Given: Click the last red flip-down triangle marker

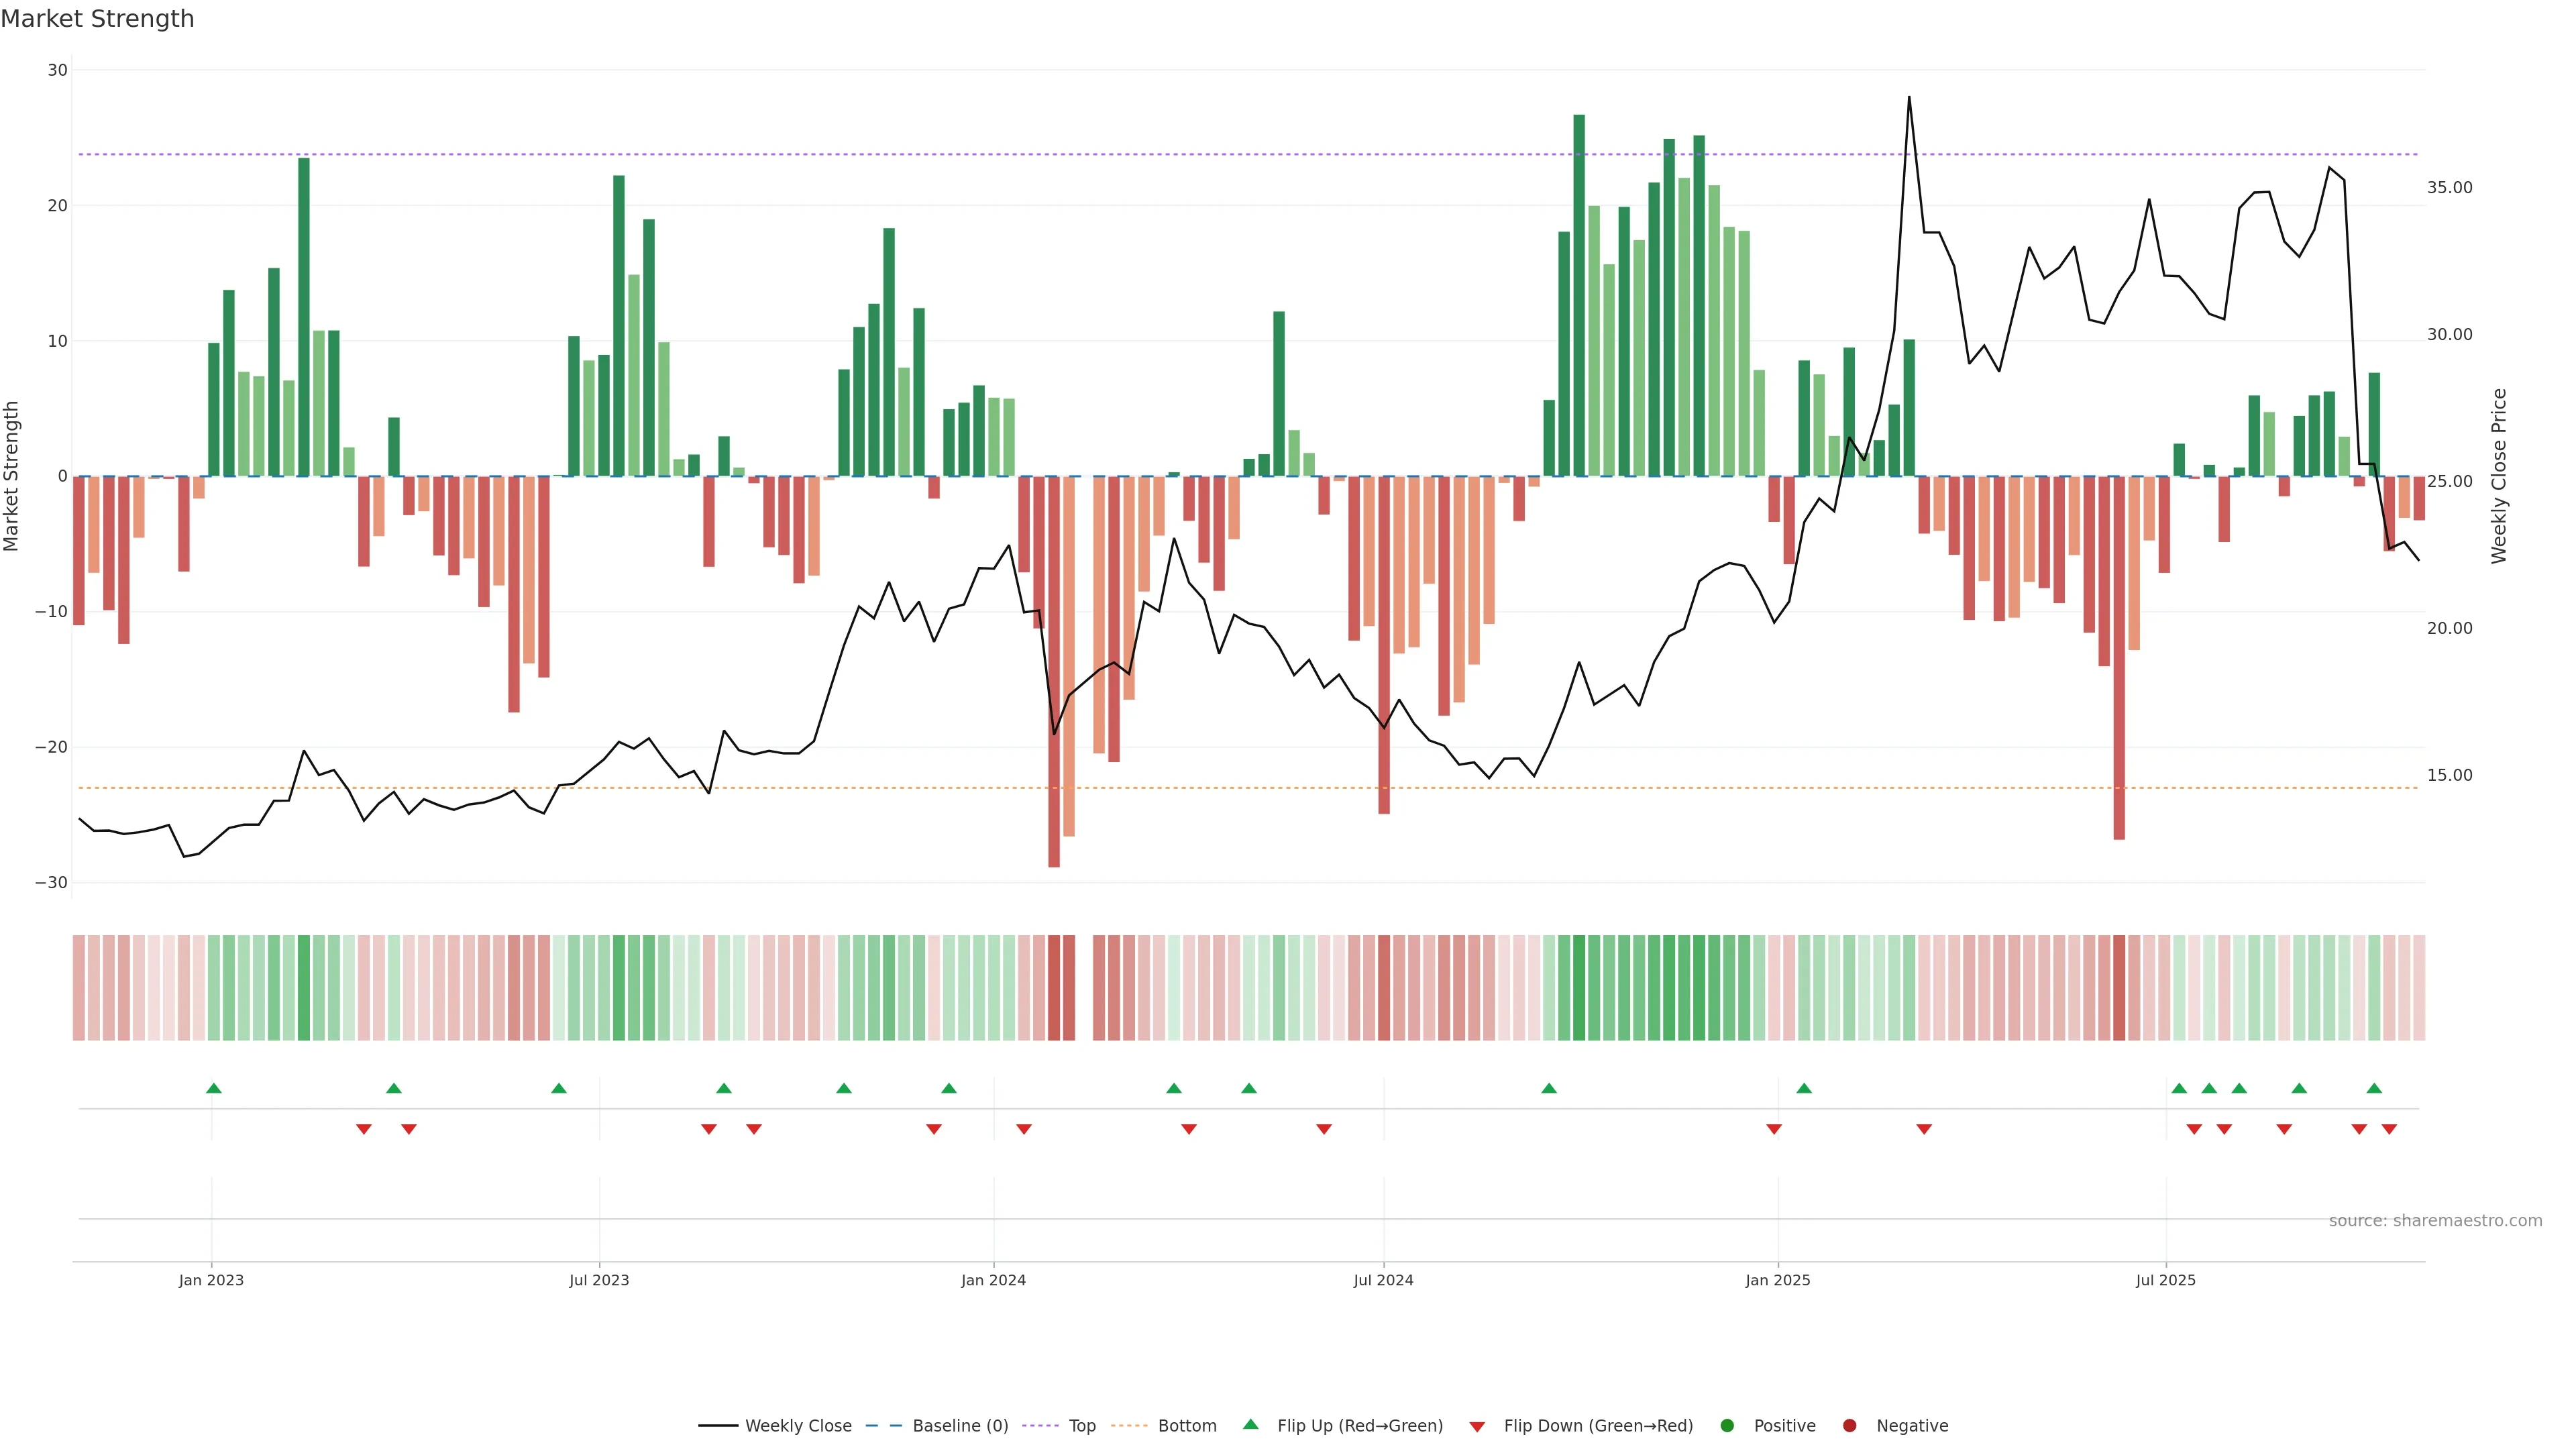Looking at the screenshot, I should coord(2389,1129).
